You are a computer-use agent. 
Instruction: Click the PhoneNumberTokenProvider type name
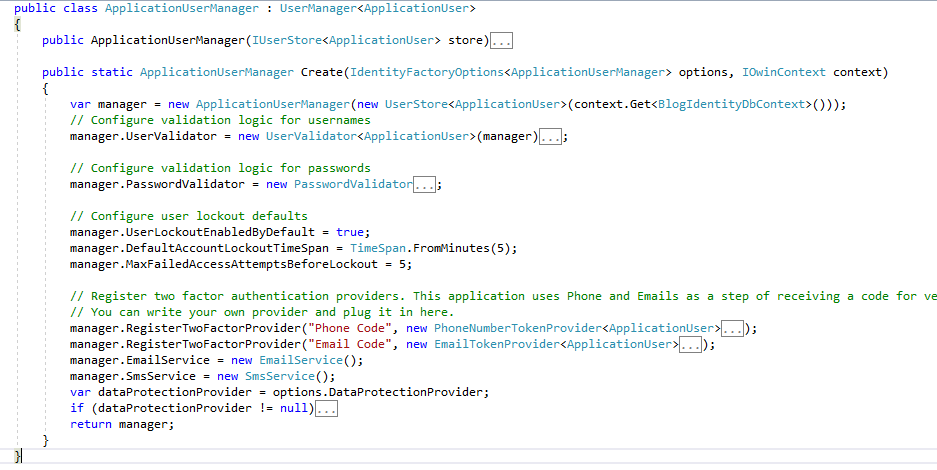(x=518, y=328)
